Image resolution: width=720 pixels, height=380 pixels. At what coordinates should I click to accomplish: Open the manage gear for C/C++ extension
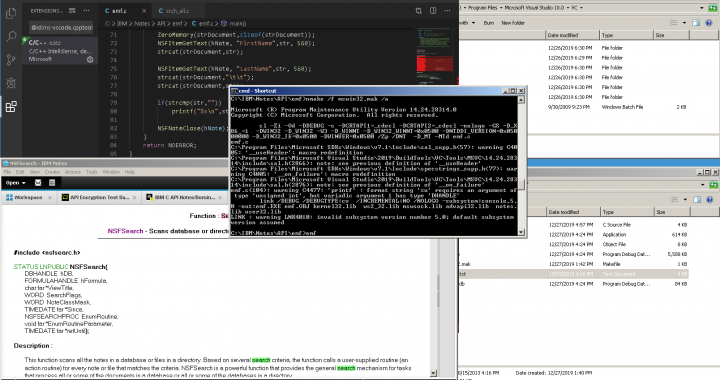click(90, 59)
